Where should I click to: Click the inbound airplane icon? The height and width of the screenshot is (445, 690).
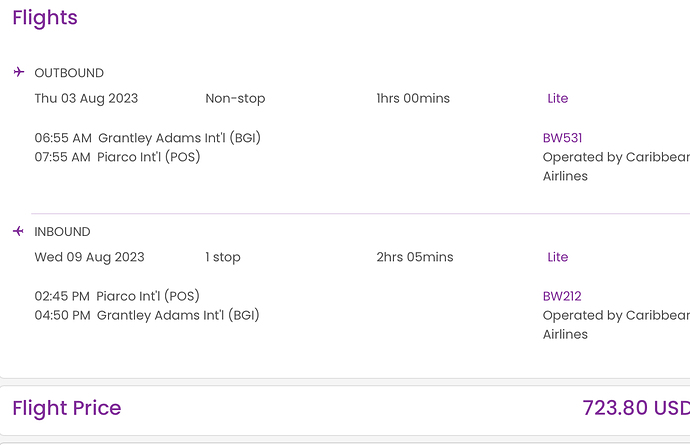[18, 231]
